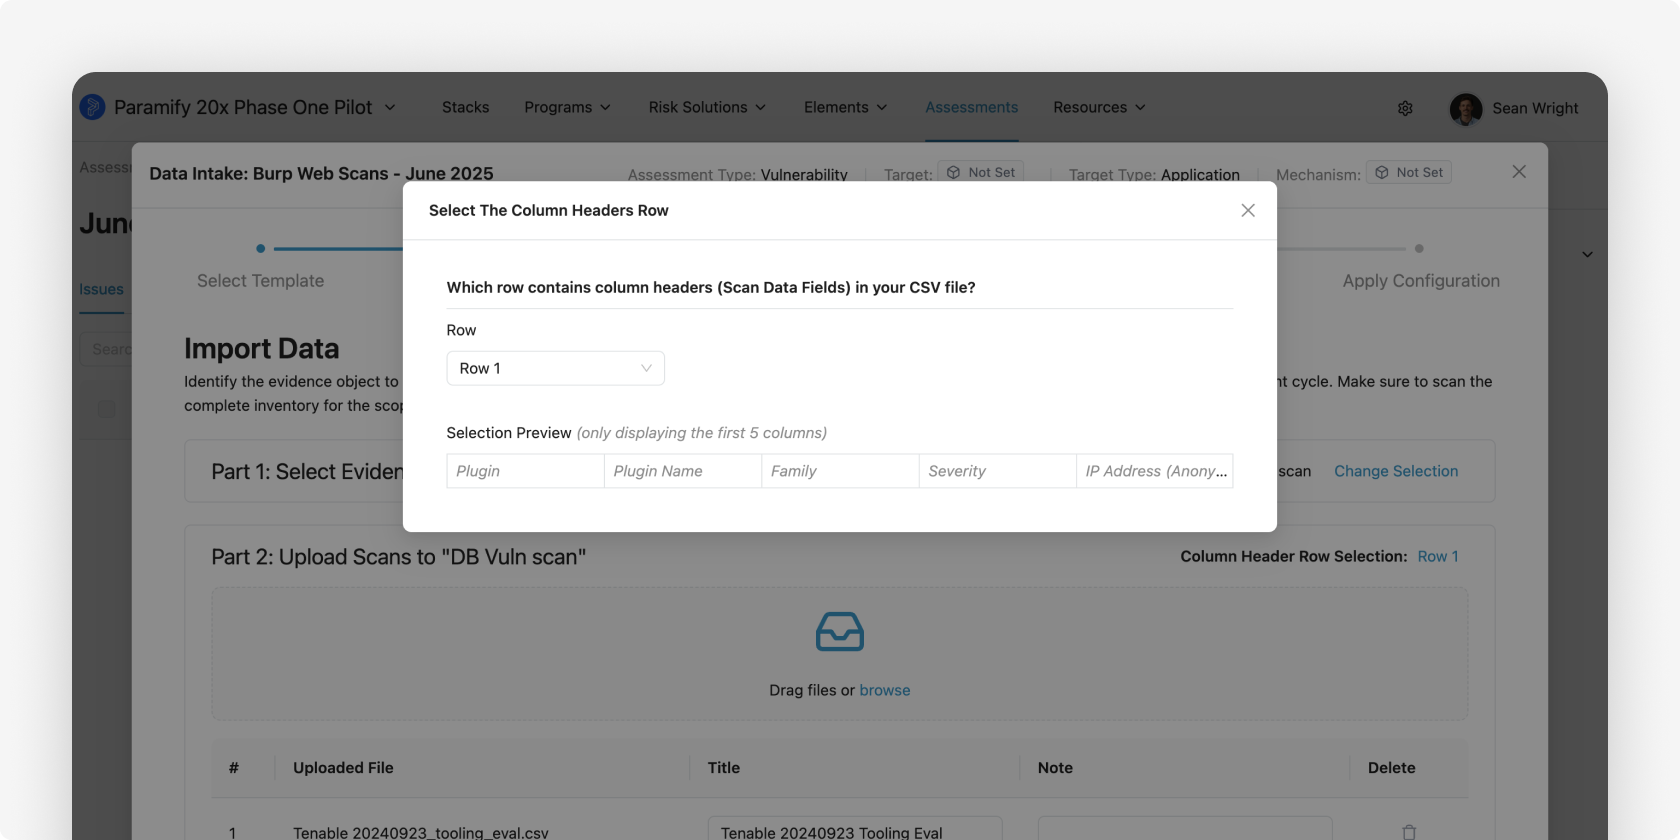Click the Uploaded File column header
The image size is (1680, 840).
coord(343,768)
